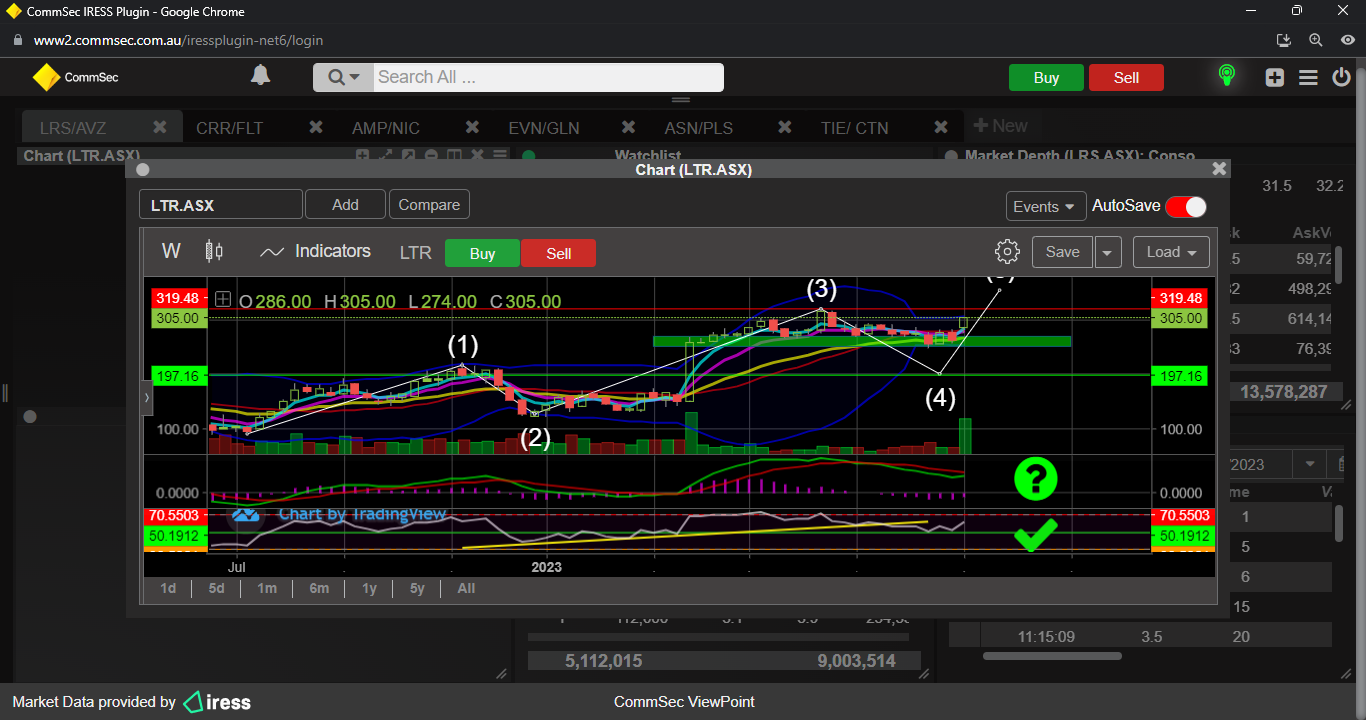This screenshot has width=1366, height=720.
Task: Click the LTR.ASX symbol input field
Action: pyautogui.click(x=220, y=205)
